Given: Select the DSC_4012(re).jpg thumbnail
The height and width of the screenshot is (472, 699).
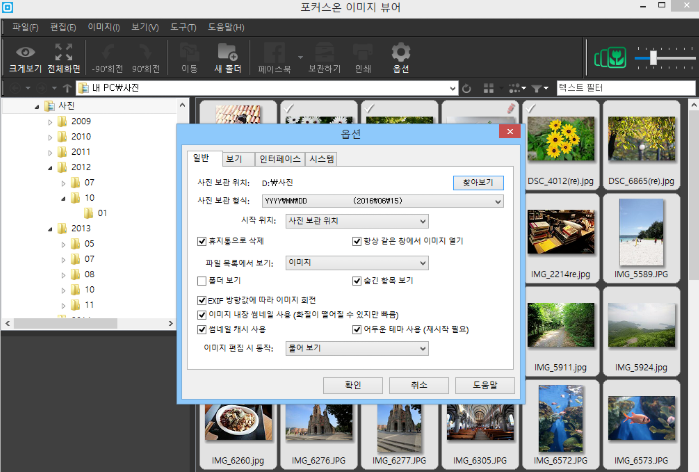Looking at the screenshot, I should tap(561, 145).
